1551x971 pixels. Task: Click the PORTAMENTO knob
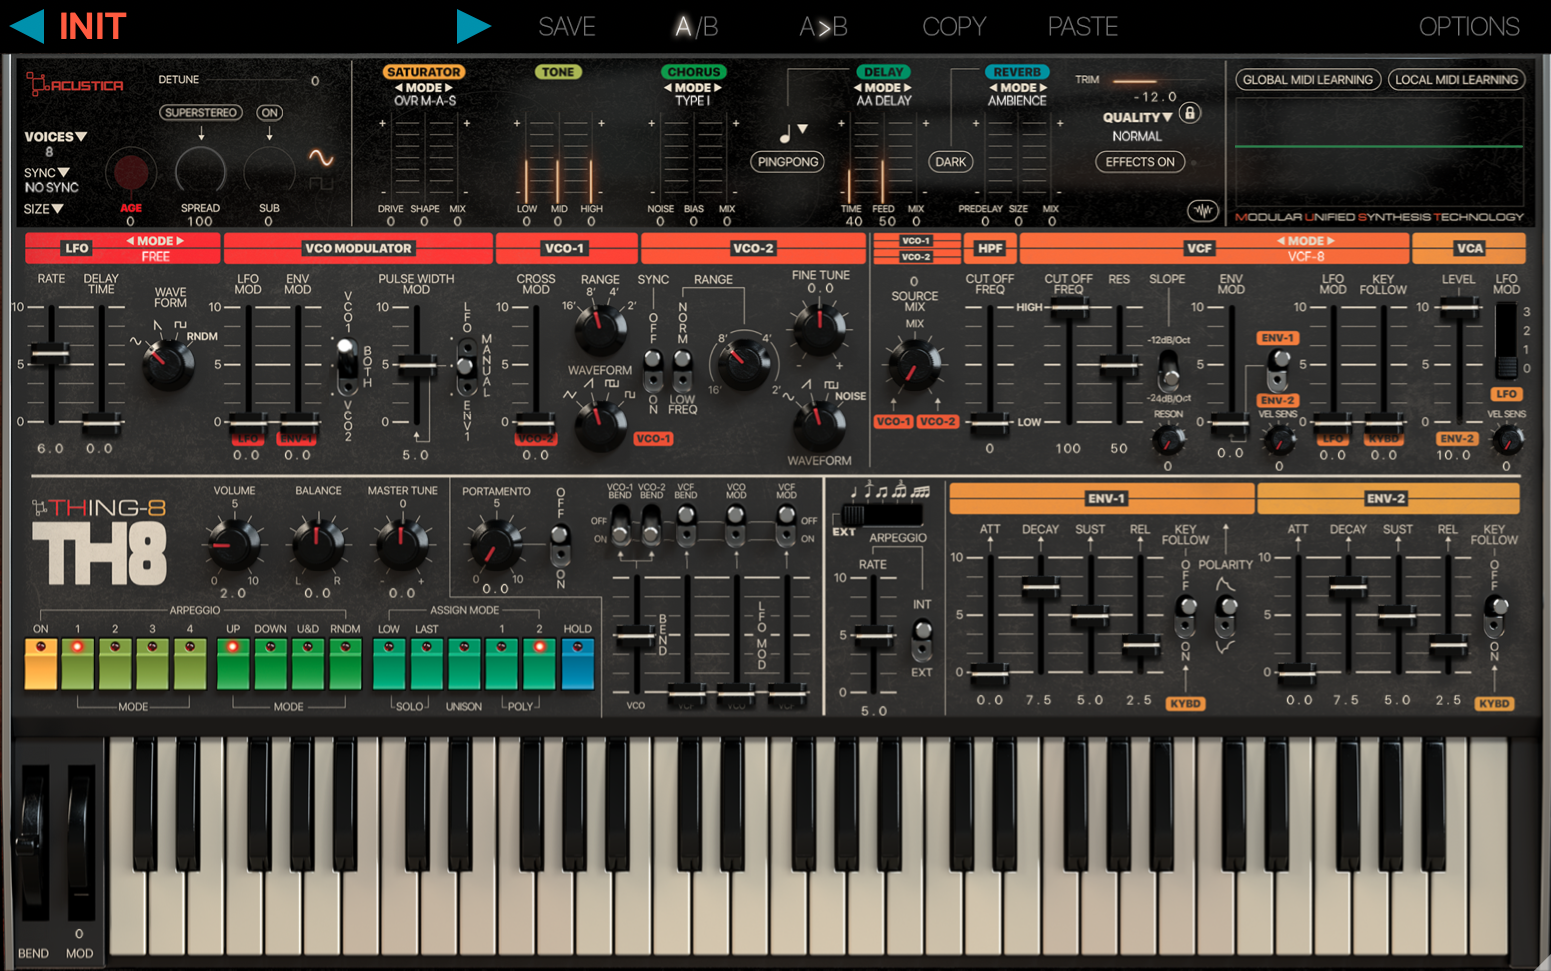(x=495, y=545)
